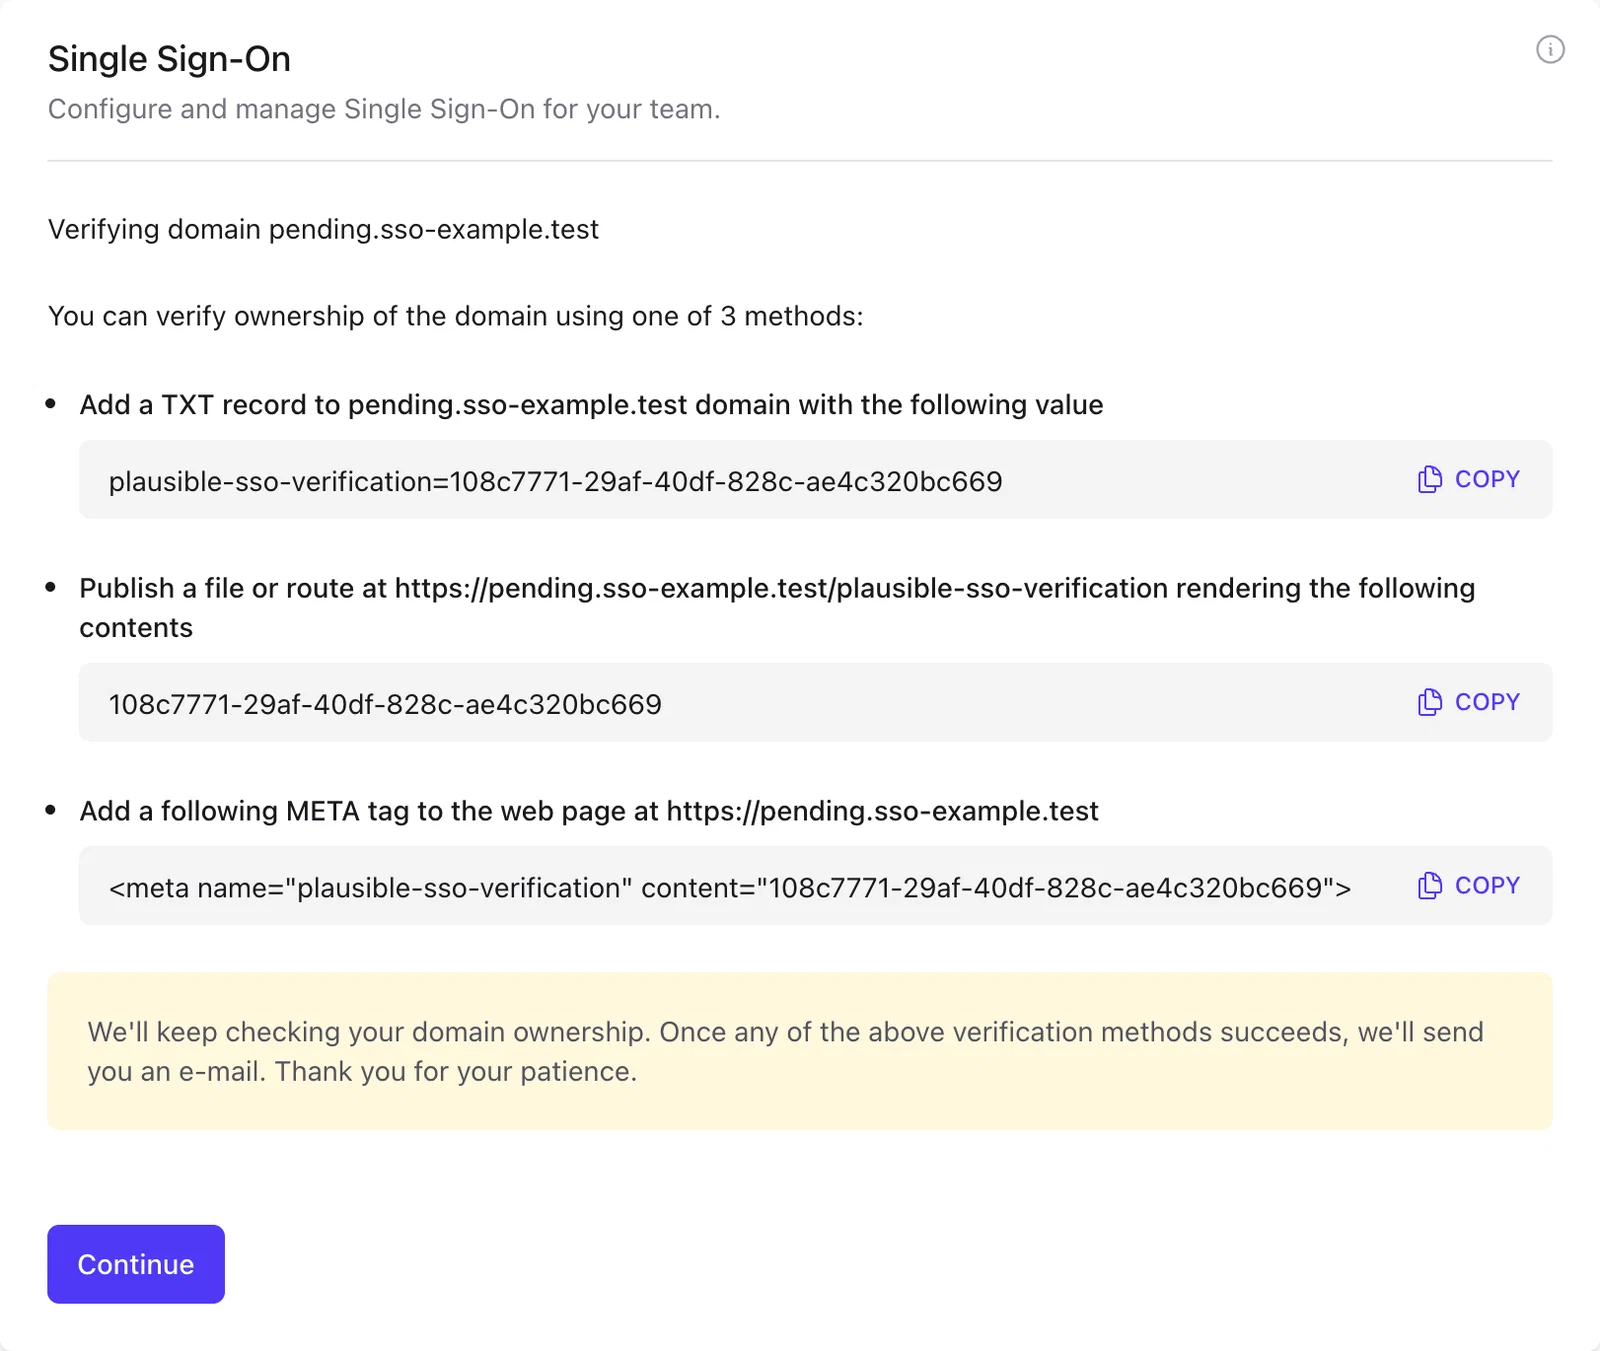Screen dimensions: 1600x1351
Task: Click COPY label beside plausible-sso-verification TXT value
Action: (1487, 479)
